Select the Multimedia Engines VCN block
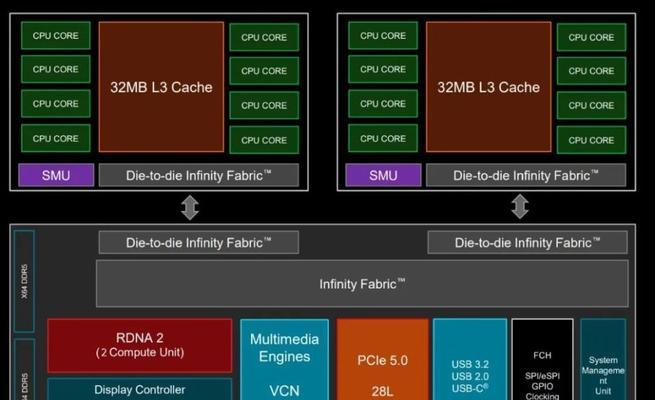This screenshot has height=400, width=655. click(284, 359)
